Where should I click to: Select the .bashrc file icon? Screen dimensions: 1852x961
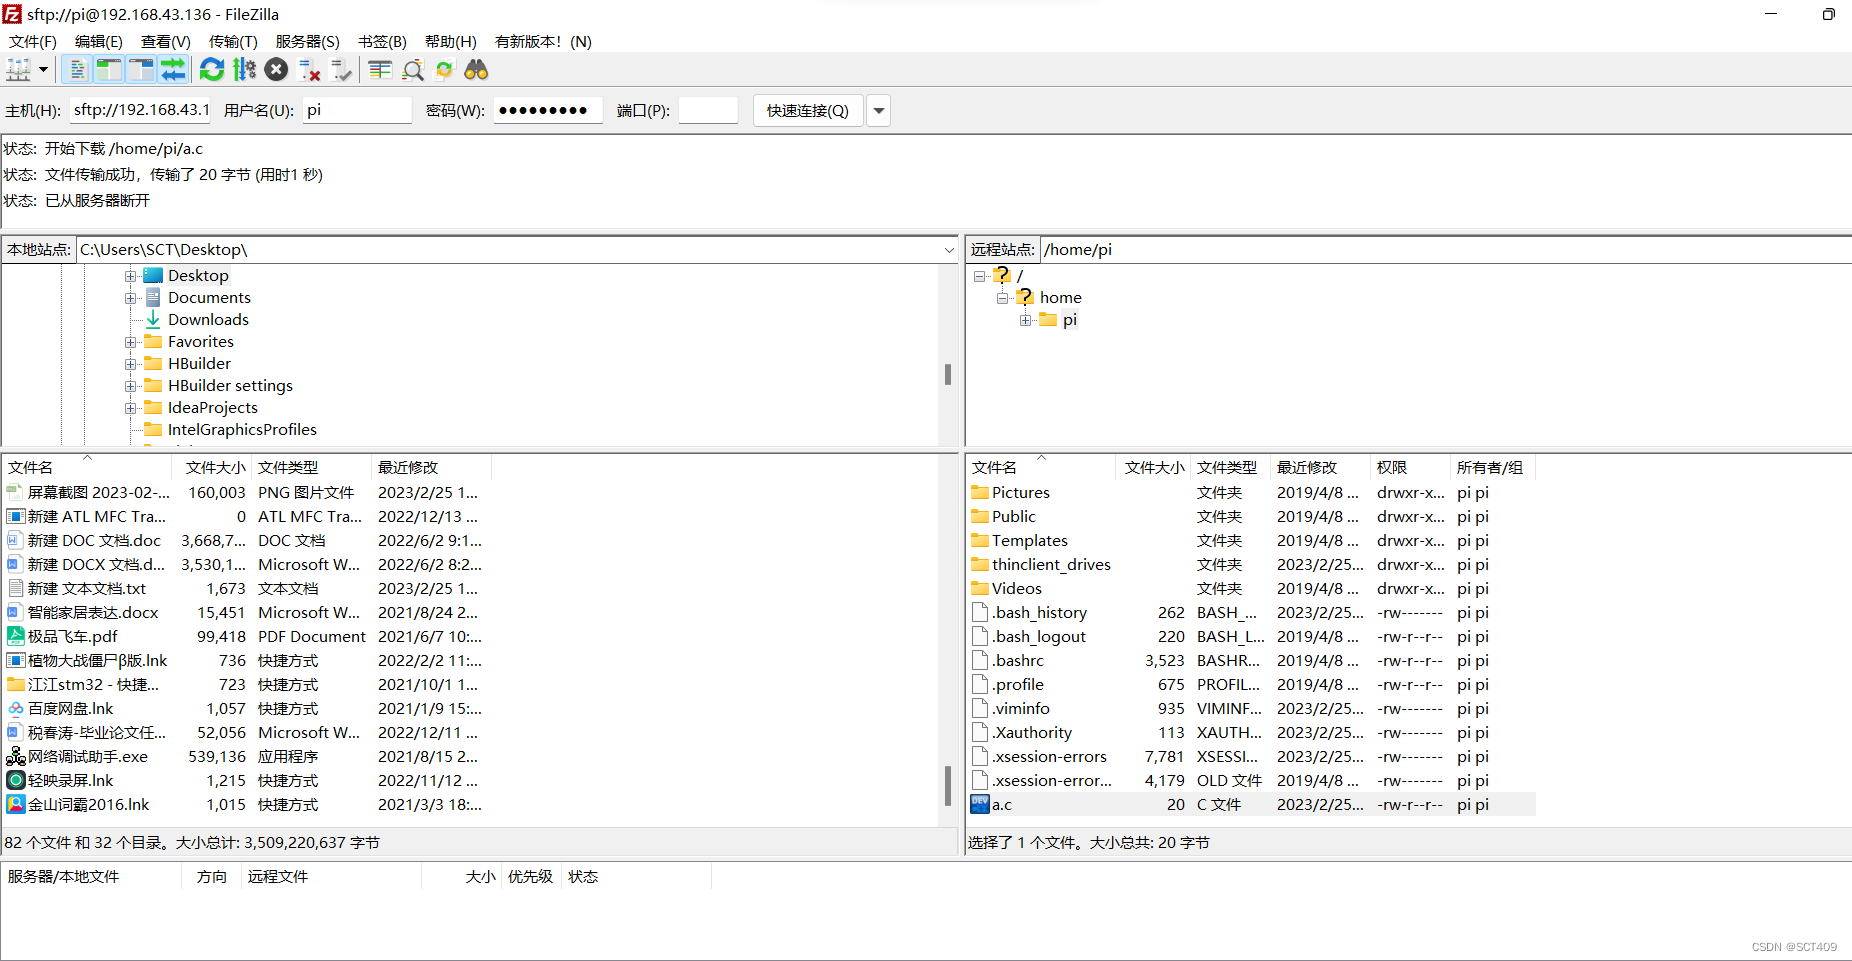point(980,661)
